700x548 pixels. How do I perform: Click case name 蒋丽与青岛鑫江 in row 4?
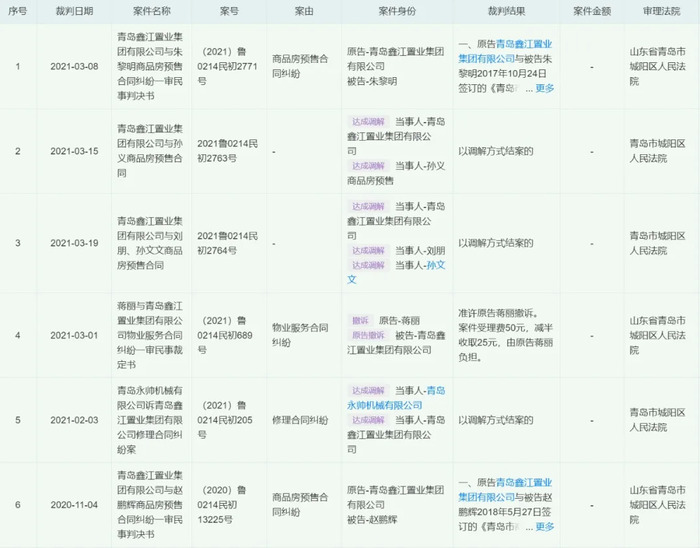click(x=150, y=335)
